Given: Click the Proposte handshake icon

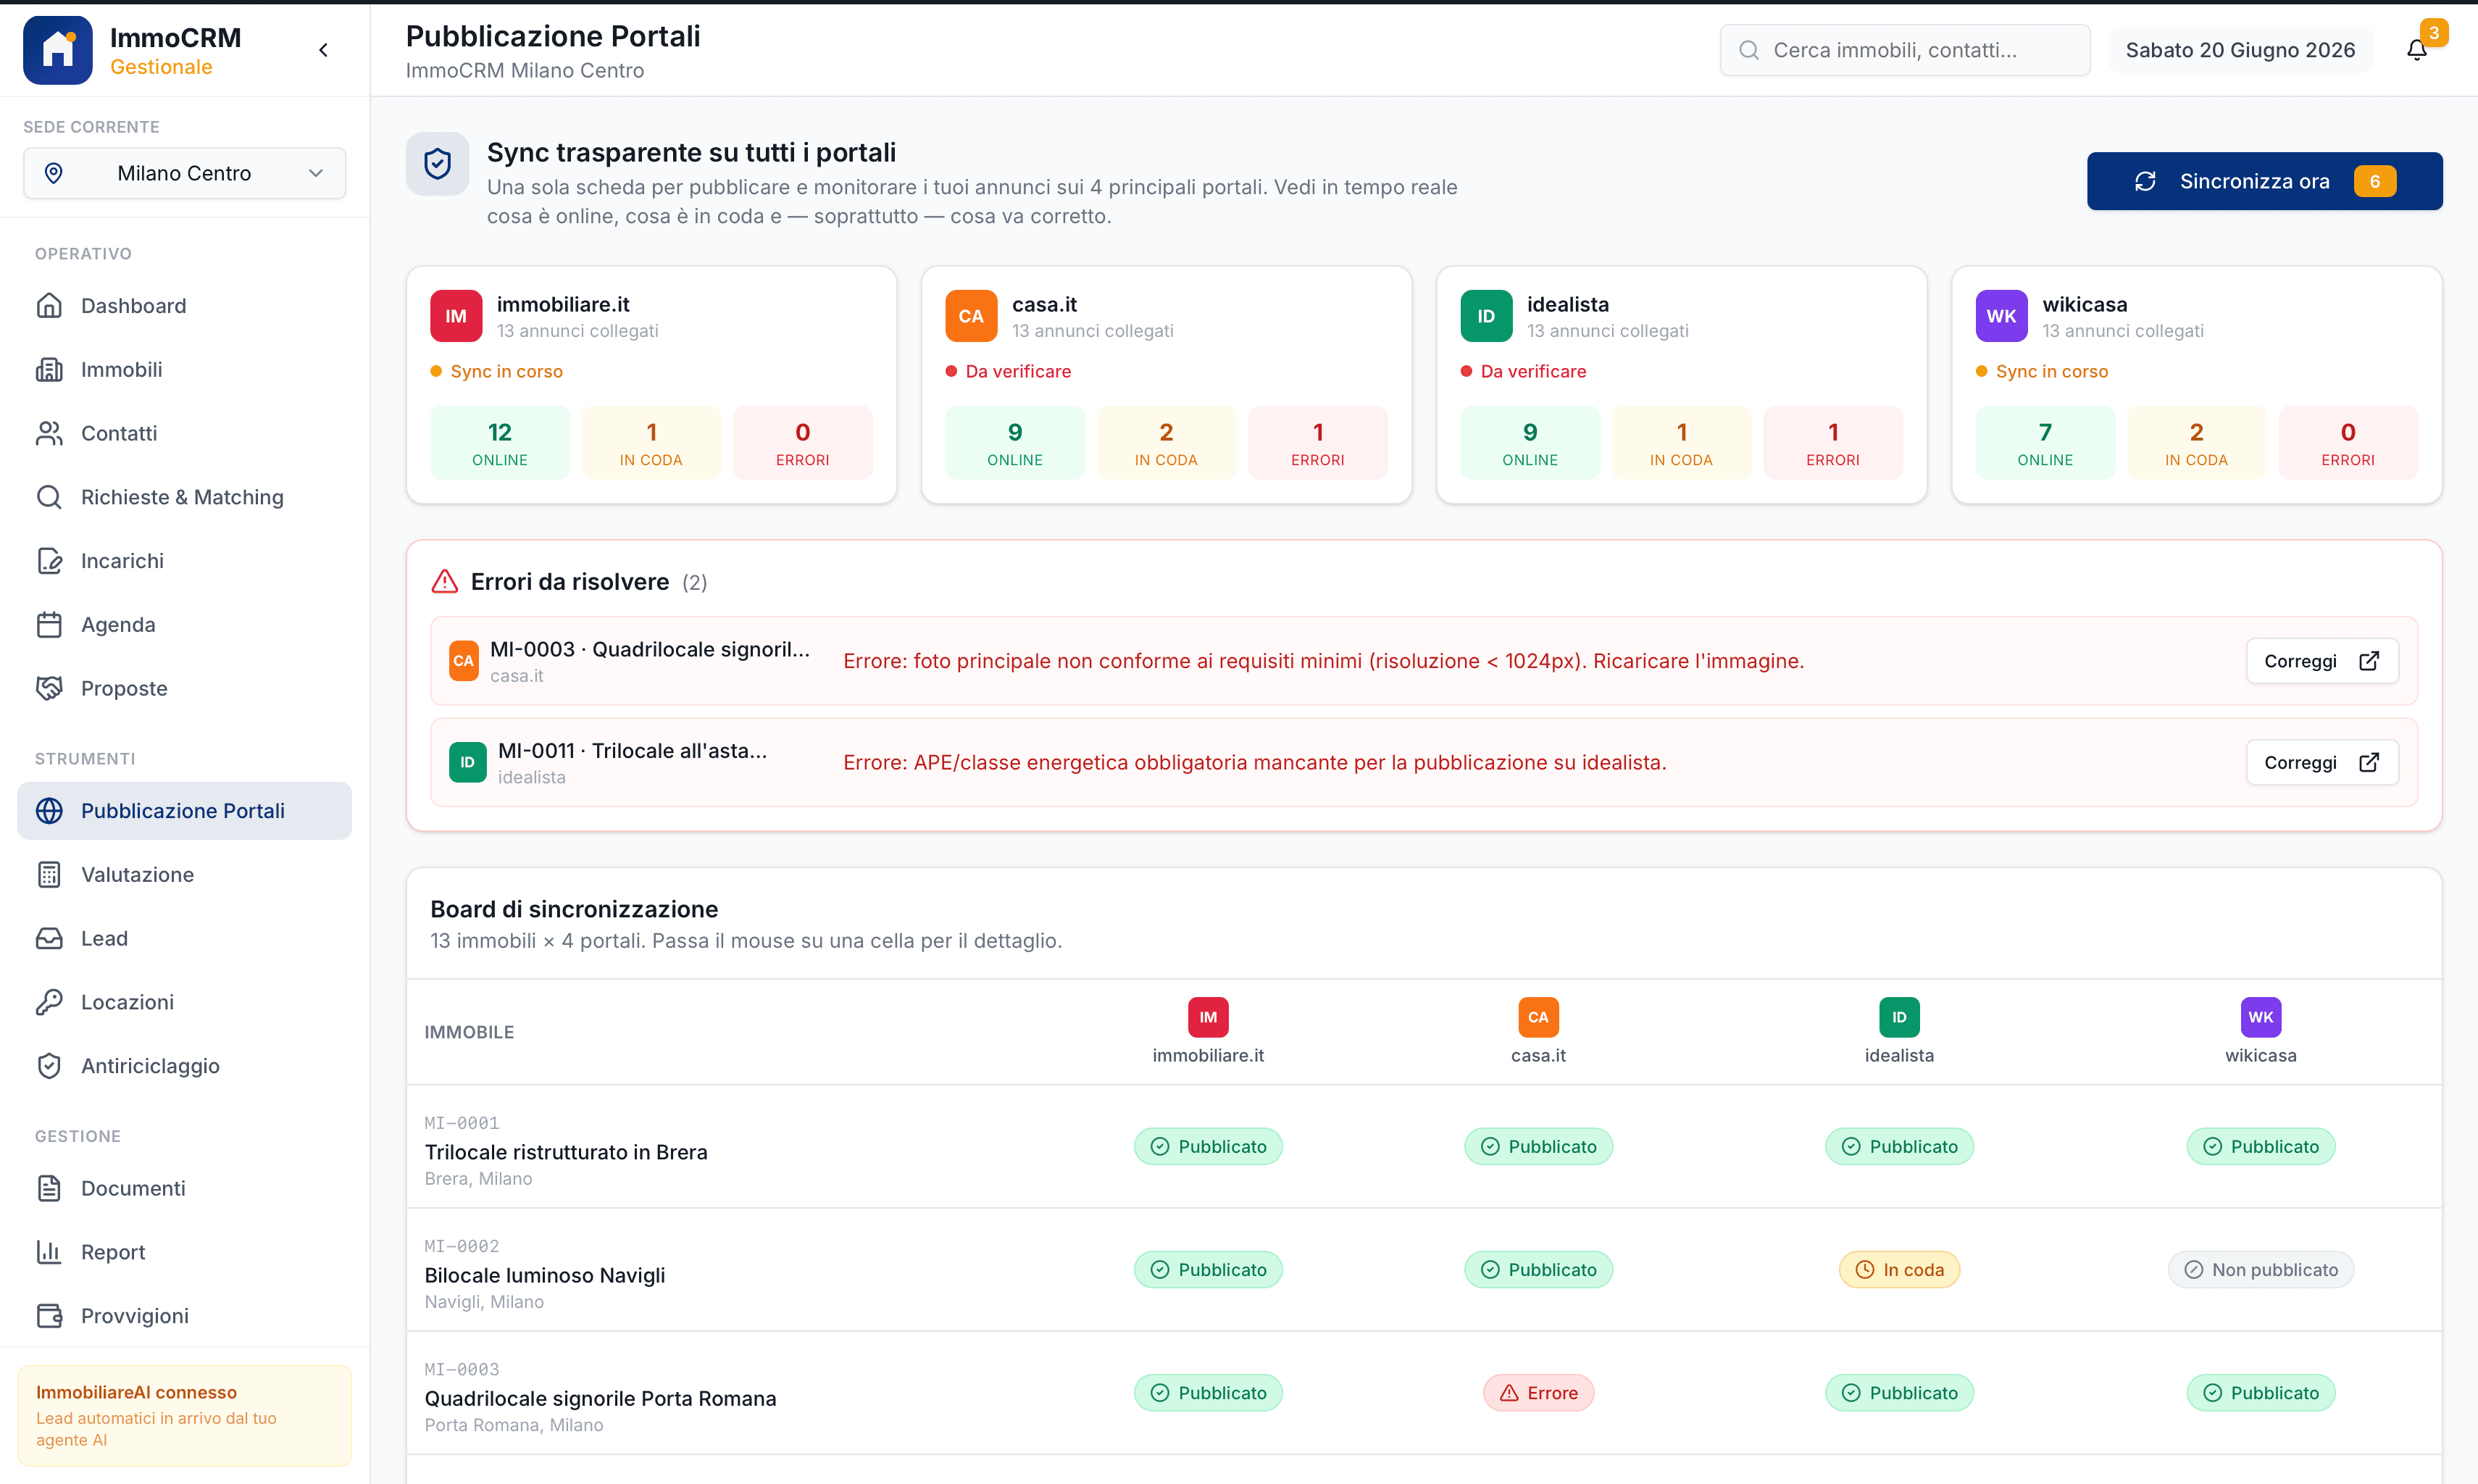Looking at the screenshot, I should (x=49, y=688).
